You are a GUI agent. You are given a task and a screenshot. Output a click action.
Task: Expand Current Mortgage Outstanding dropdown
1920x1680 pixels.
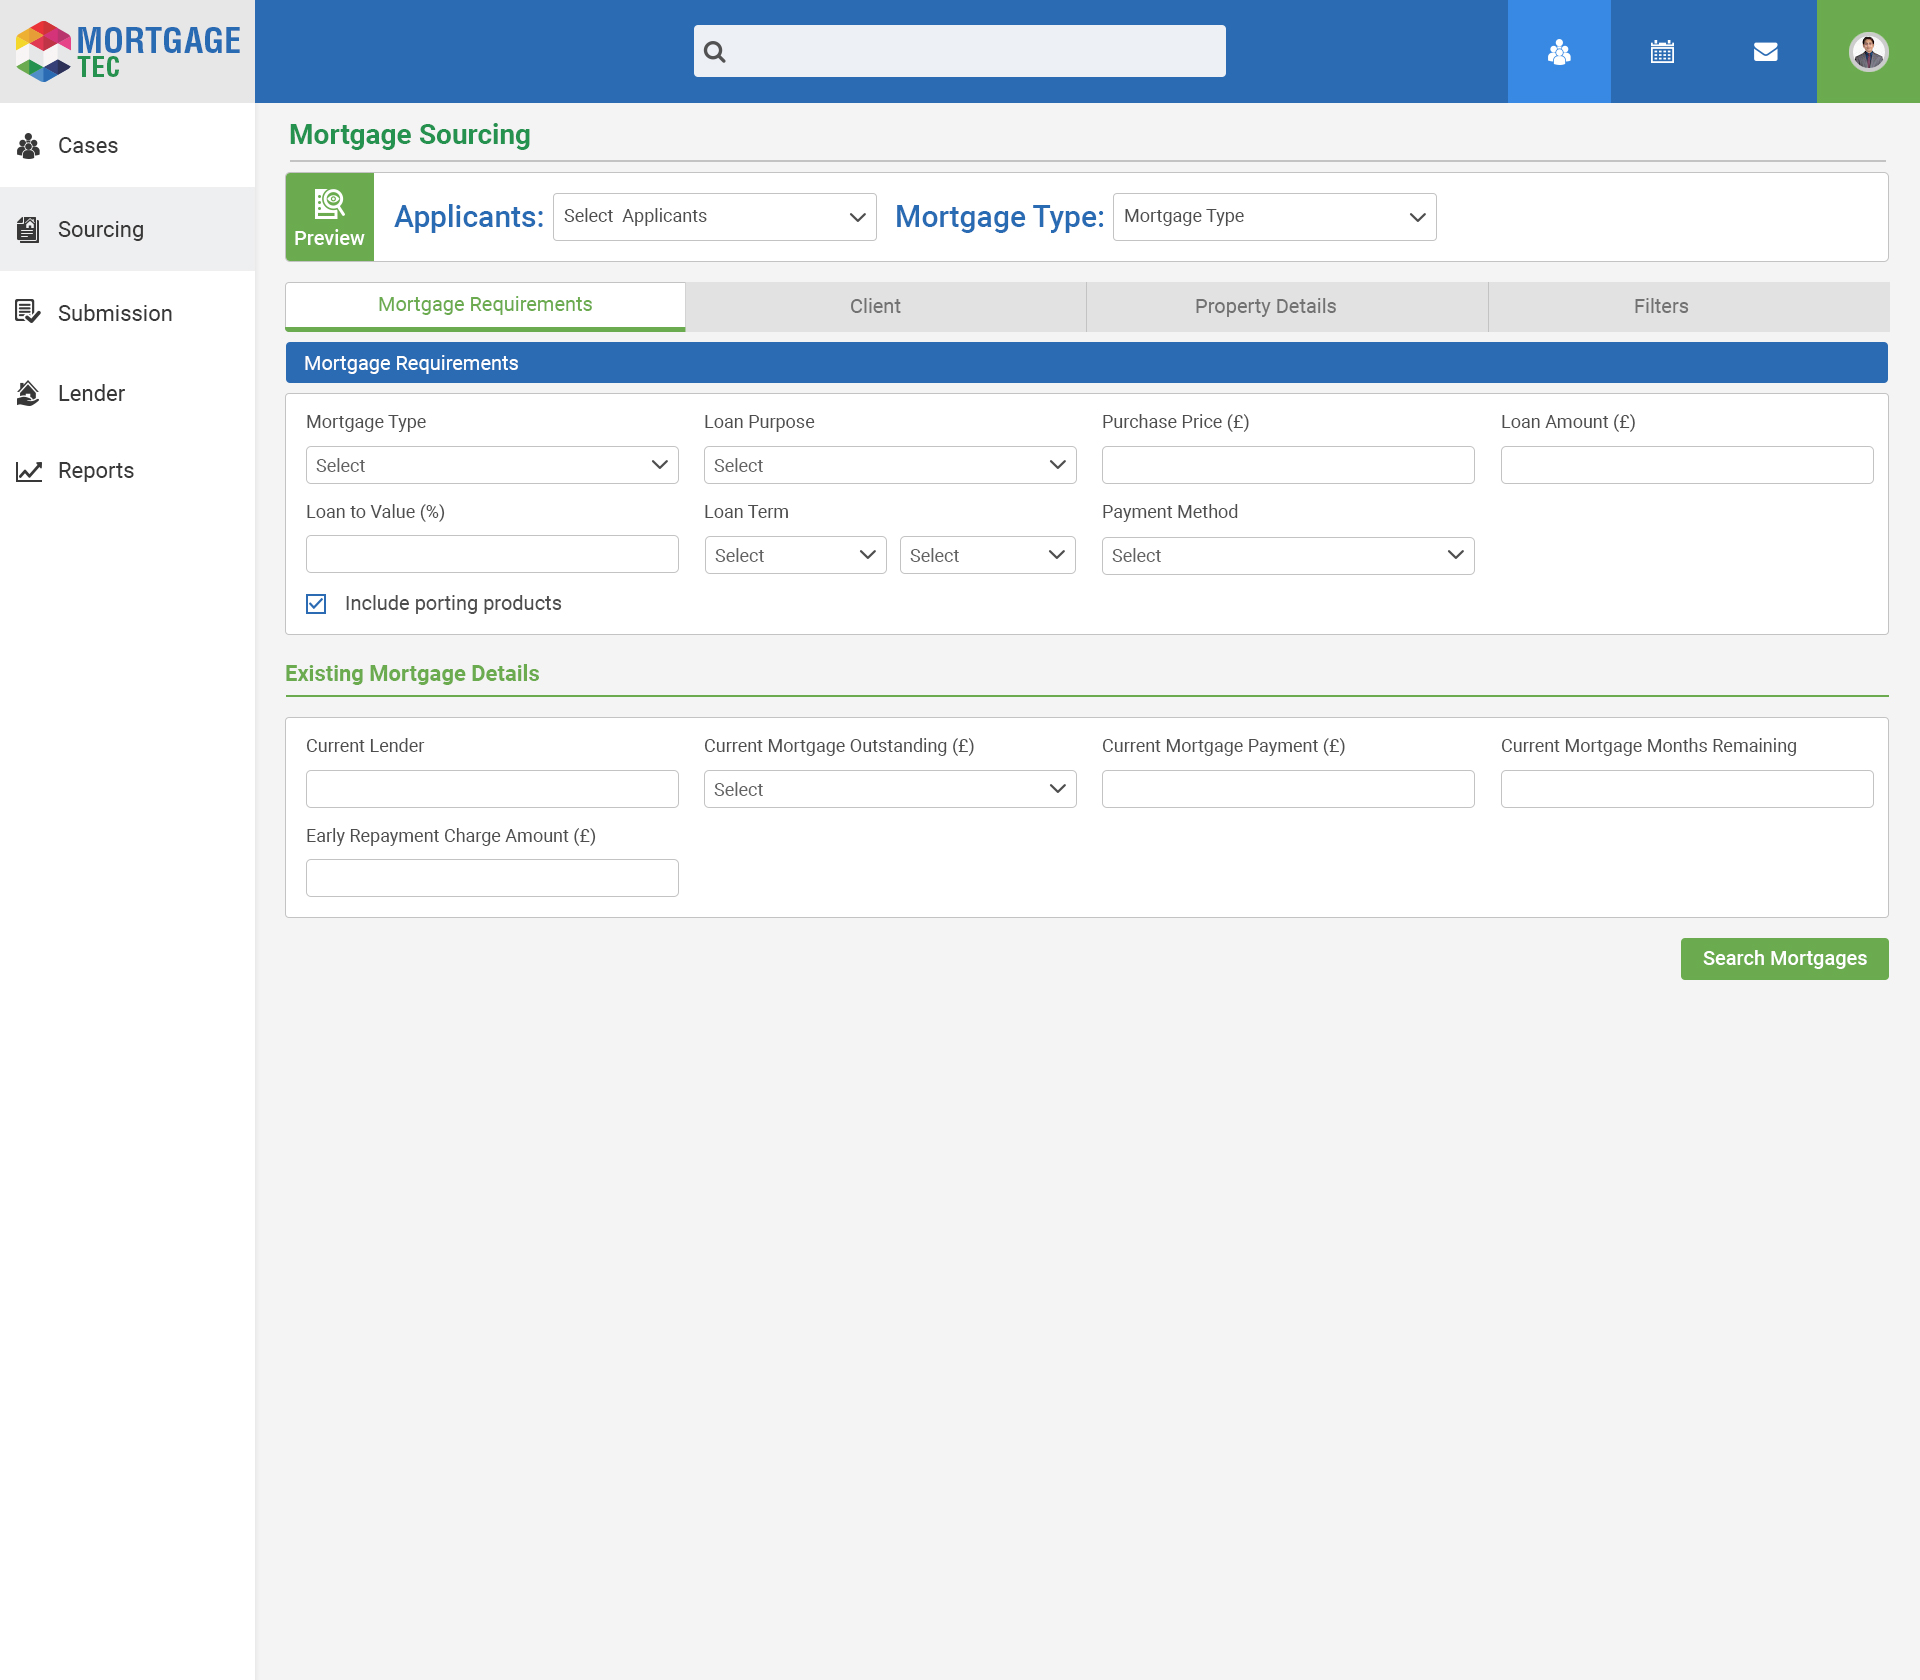(889, 789)
